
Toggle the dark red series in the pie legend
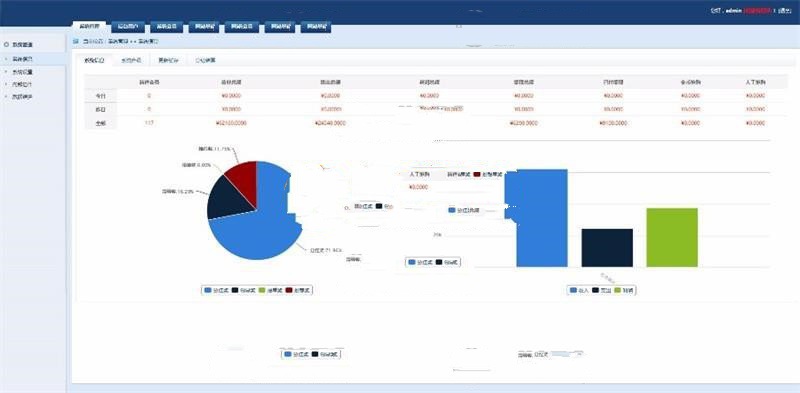298,290
